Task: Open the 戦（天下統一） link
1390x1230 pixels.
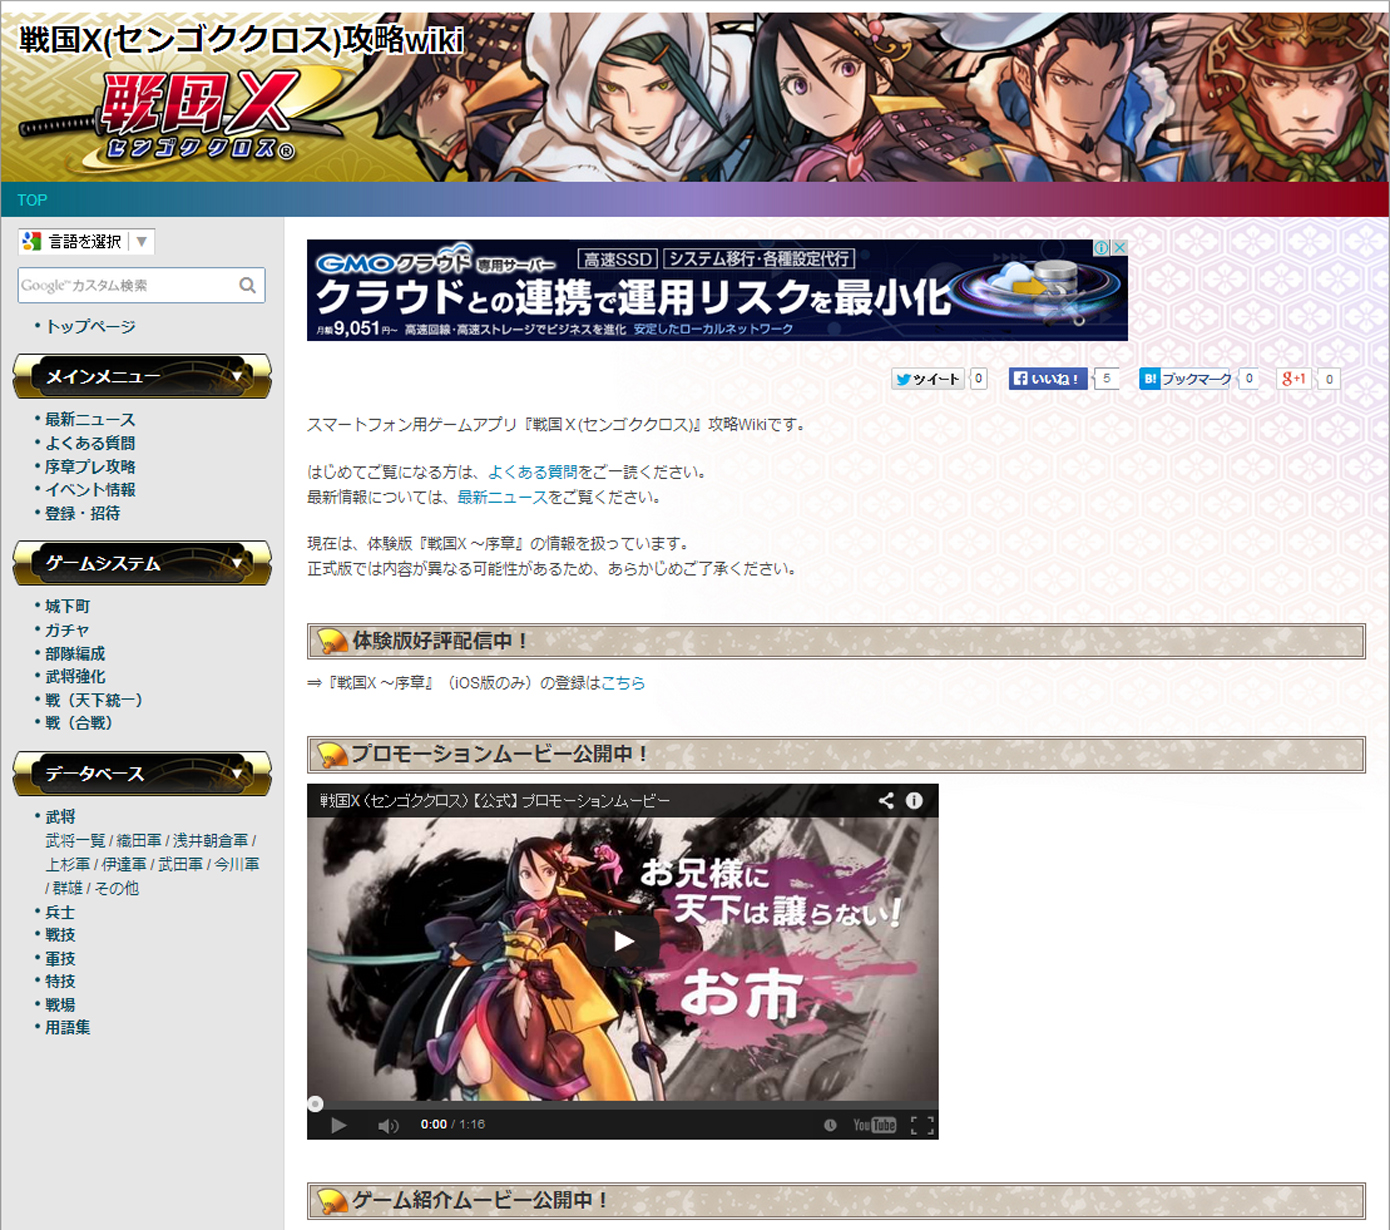Action: click(94, 700)
